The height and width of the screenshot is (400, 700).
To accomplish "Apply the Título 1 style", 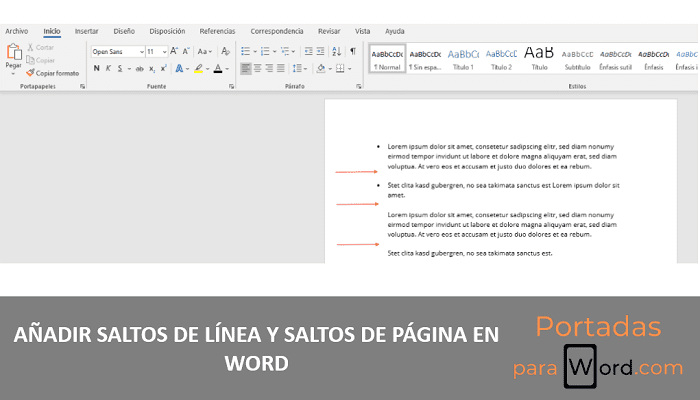I will [463, 58].
